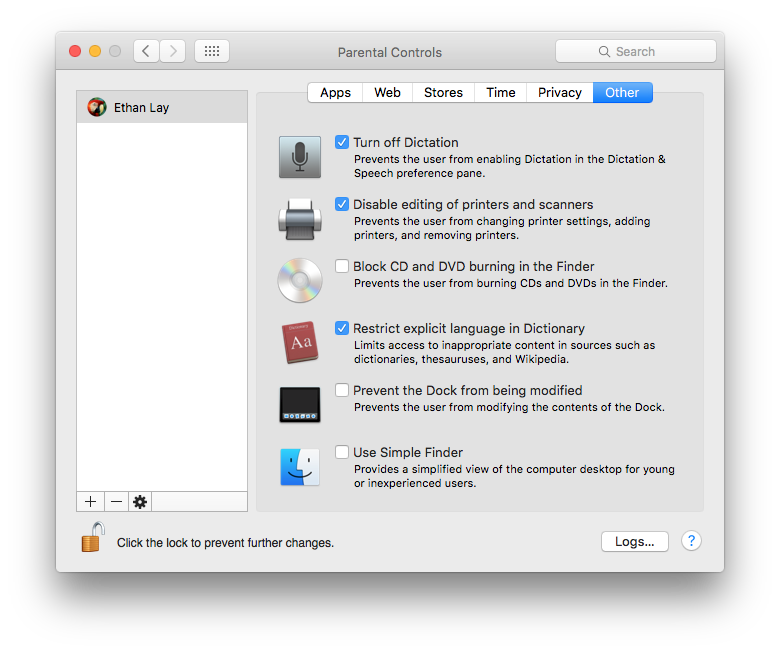The height and width of the screenshot is (652, 780).
Task: Click the Logs... button
Action: pos(634,541)
